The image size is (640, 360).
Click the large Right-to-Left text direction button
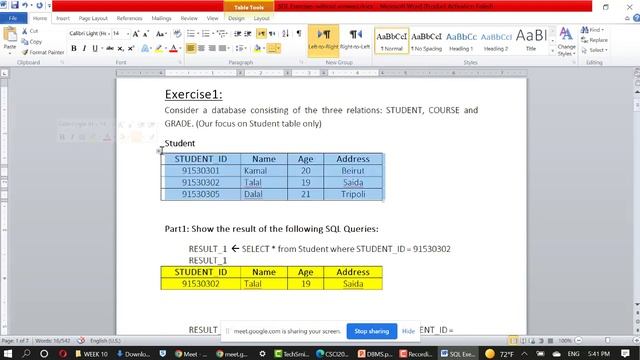point(355,39)
